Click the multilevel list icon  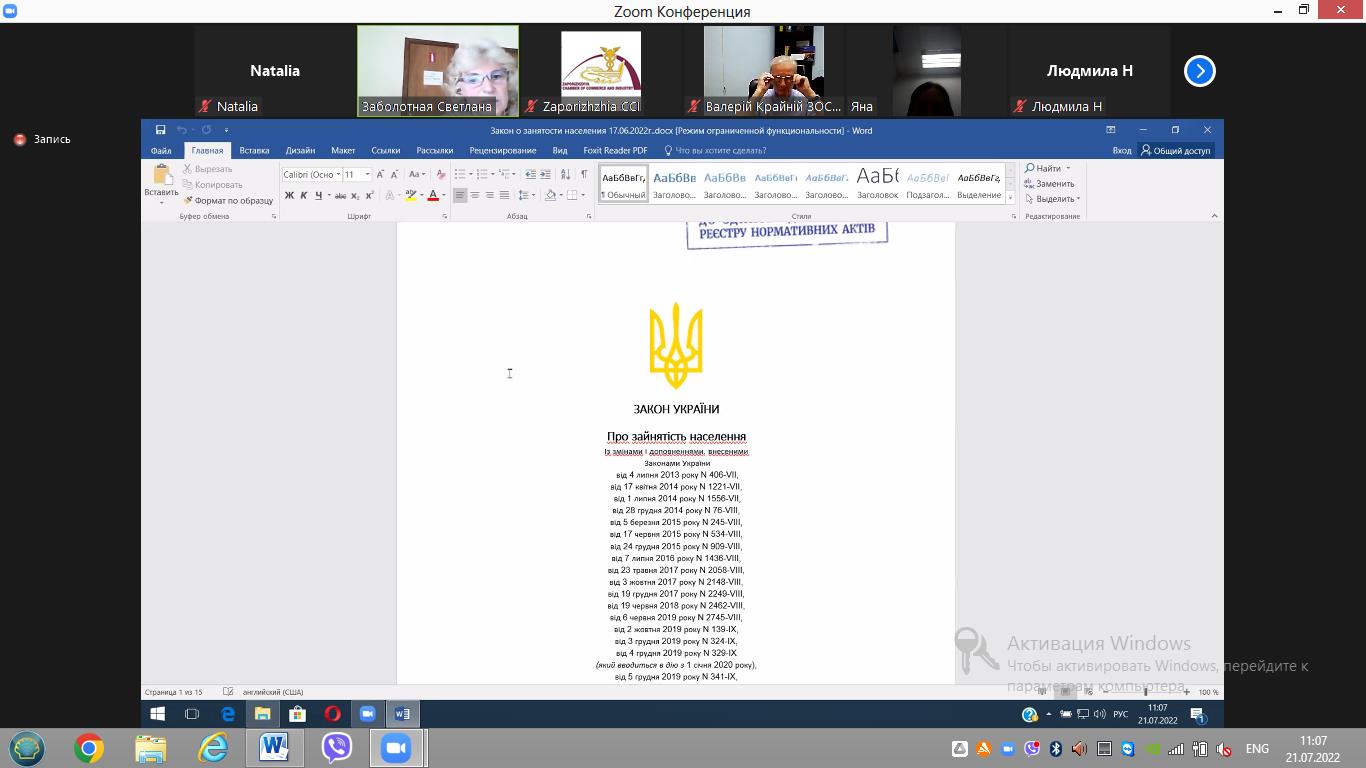[505, 174]
